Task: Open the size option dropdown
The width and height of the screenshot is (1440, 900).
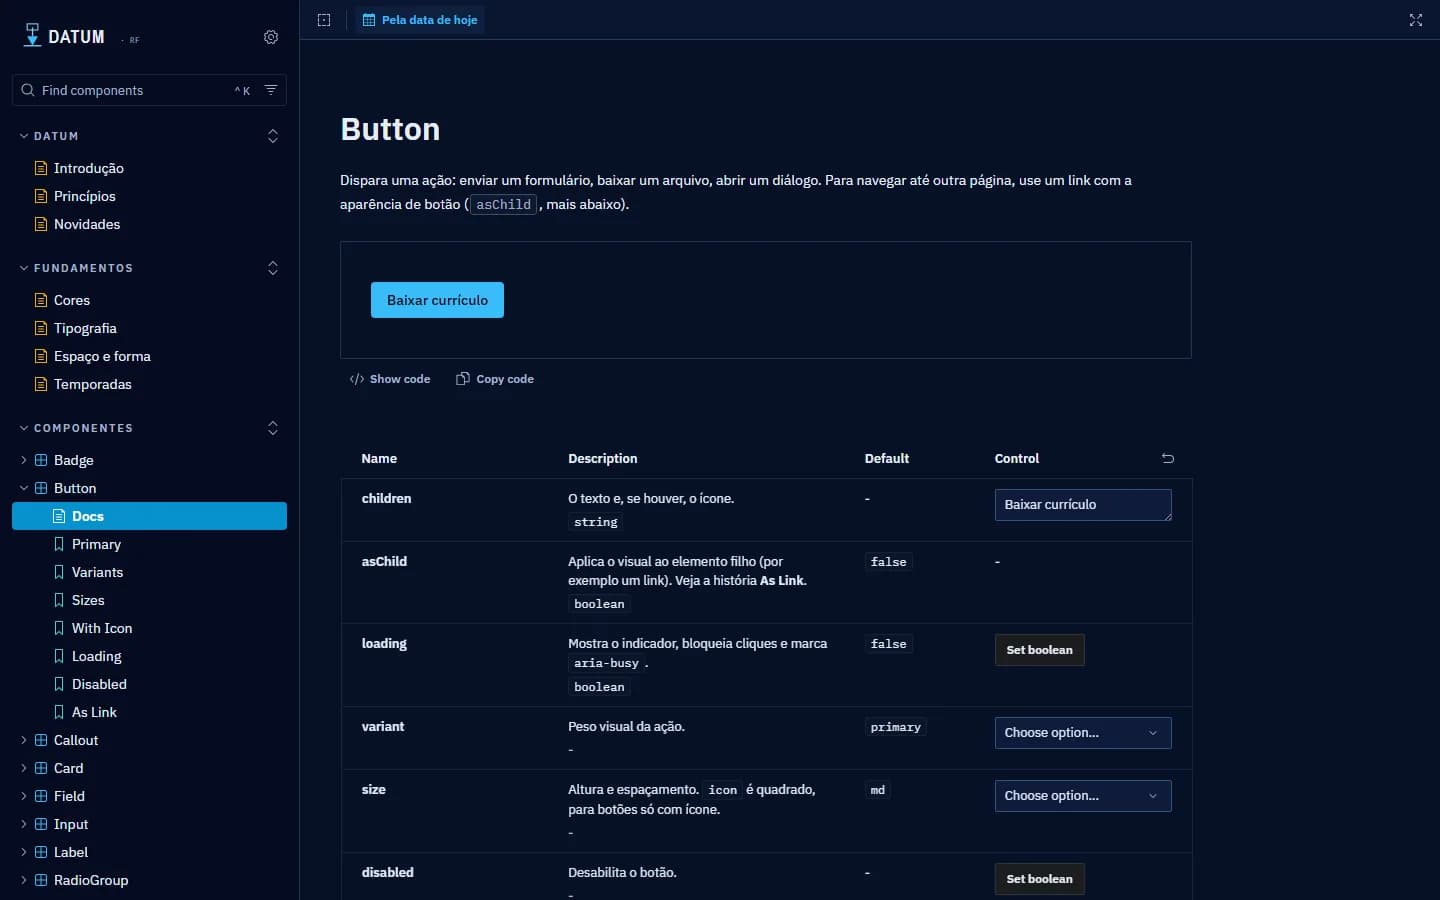Action: [1083, 796]
